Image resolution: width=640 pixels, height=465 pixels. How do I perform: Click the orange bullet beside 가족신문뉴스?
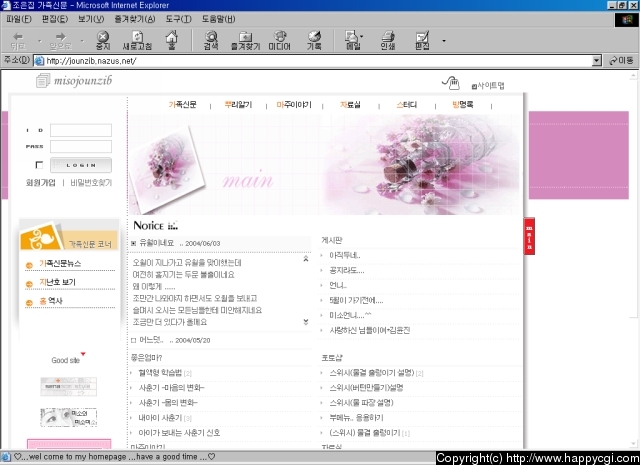(29, 265)
